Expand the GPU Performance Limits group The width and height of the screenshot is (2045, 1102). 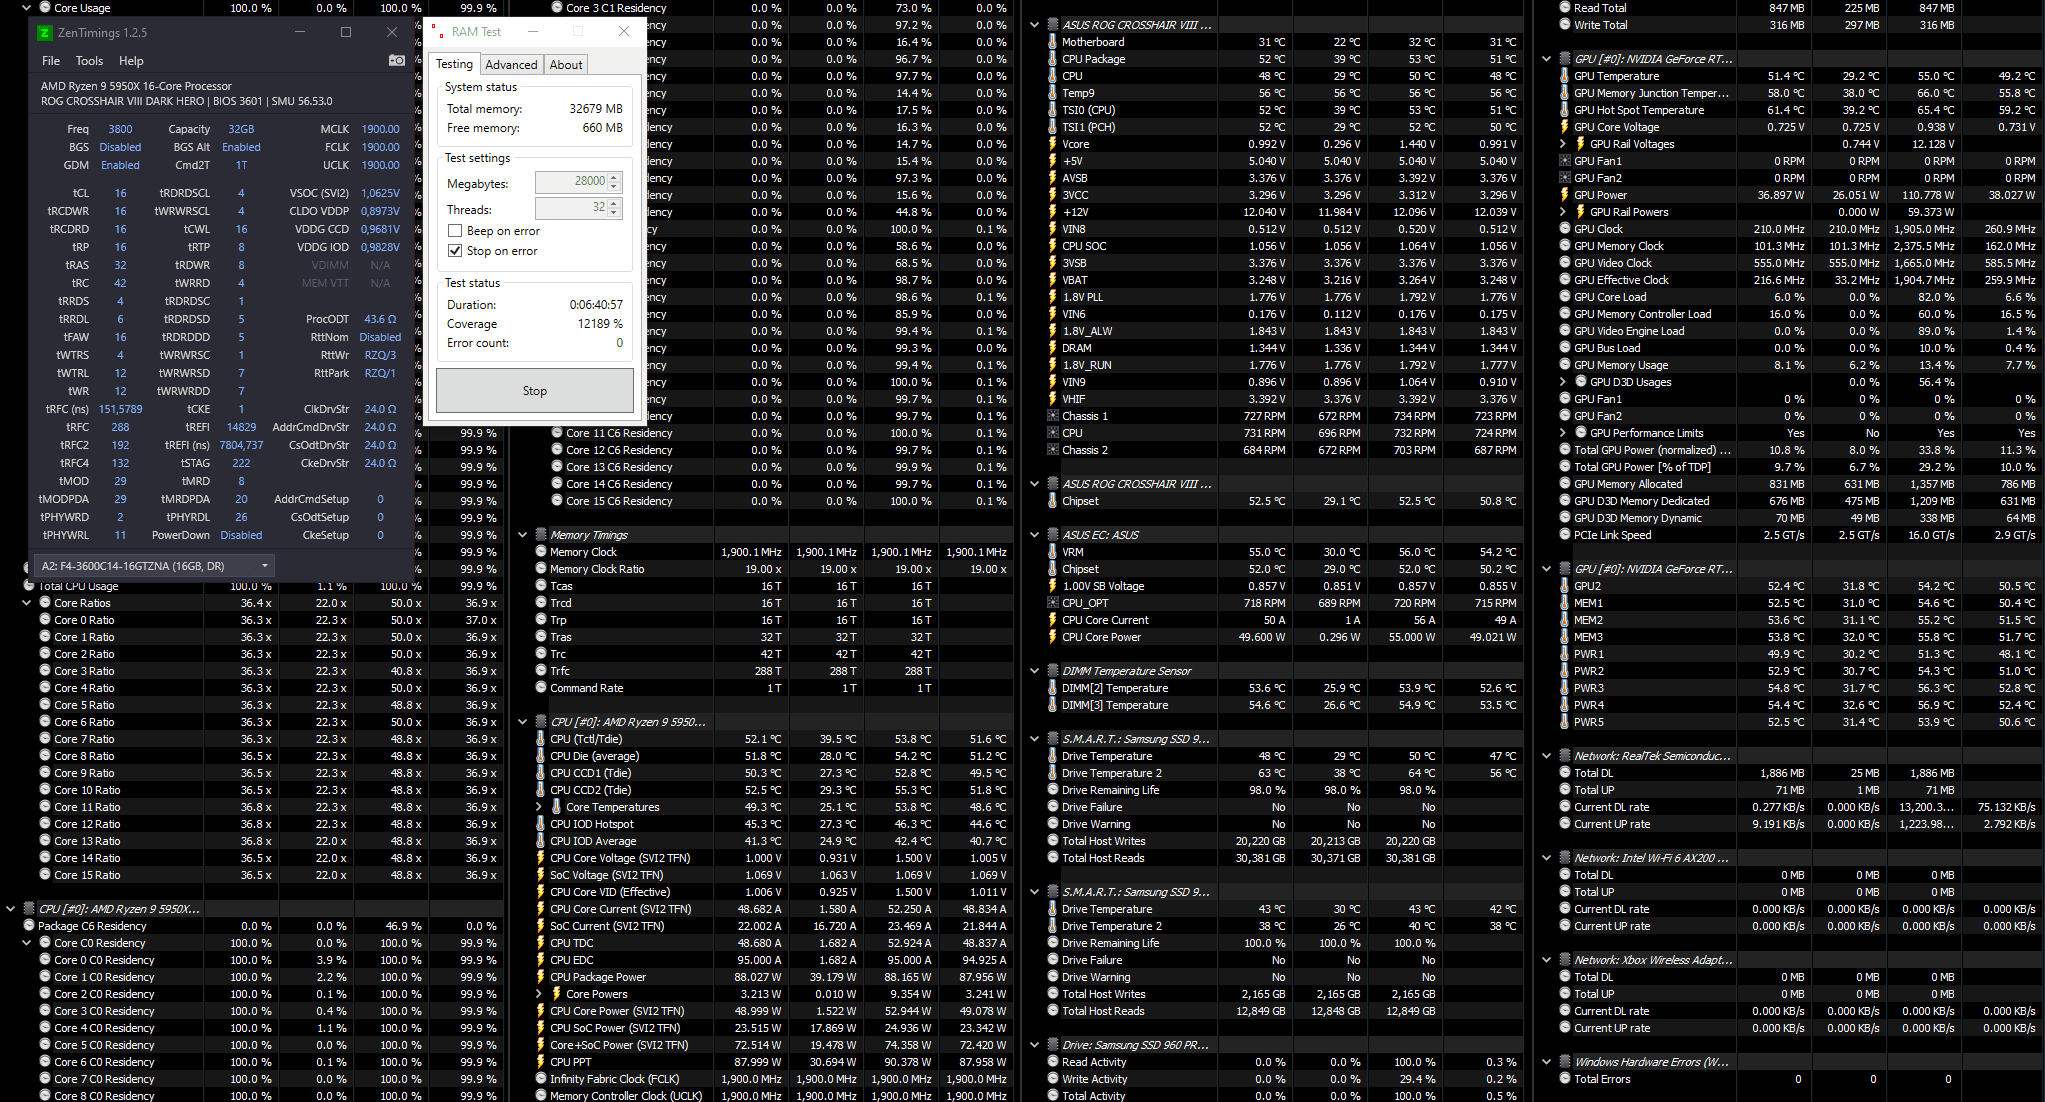tap(1563, 433)
